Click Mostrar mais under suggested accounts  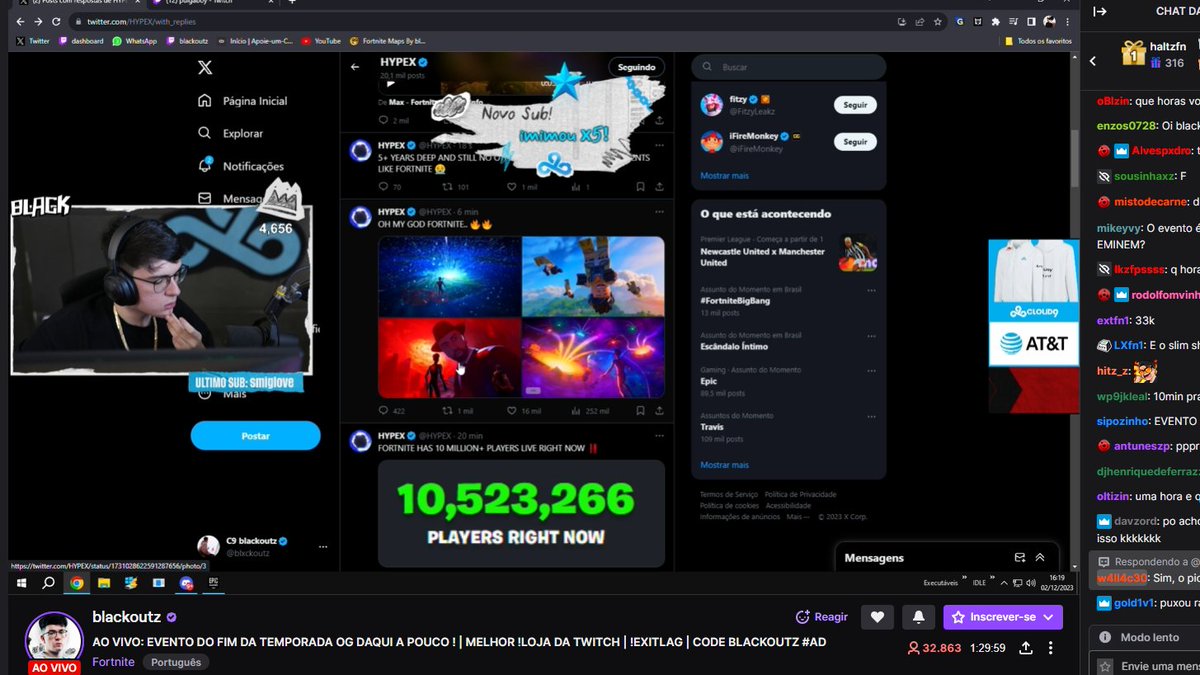tap(724, 175)
